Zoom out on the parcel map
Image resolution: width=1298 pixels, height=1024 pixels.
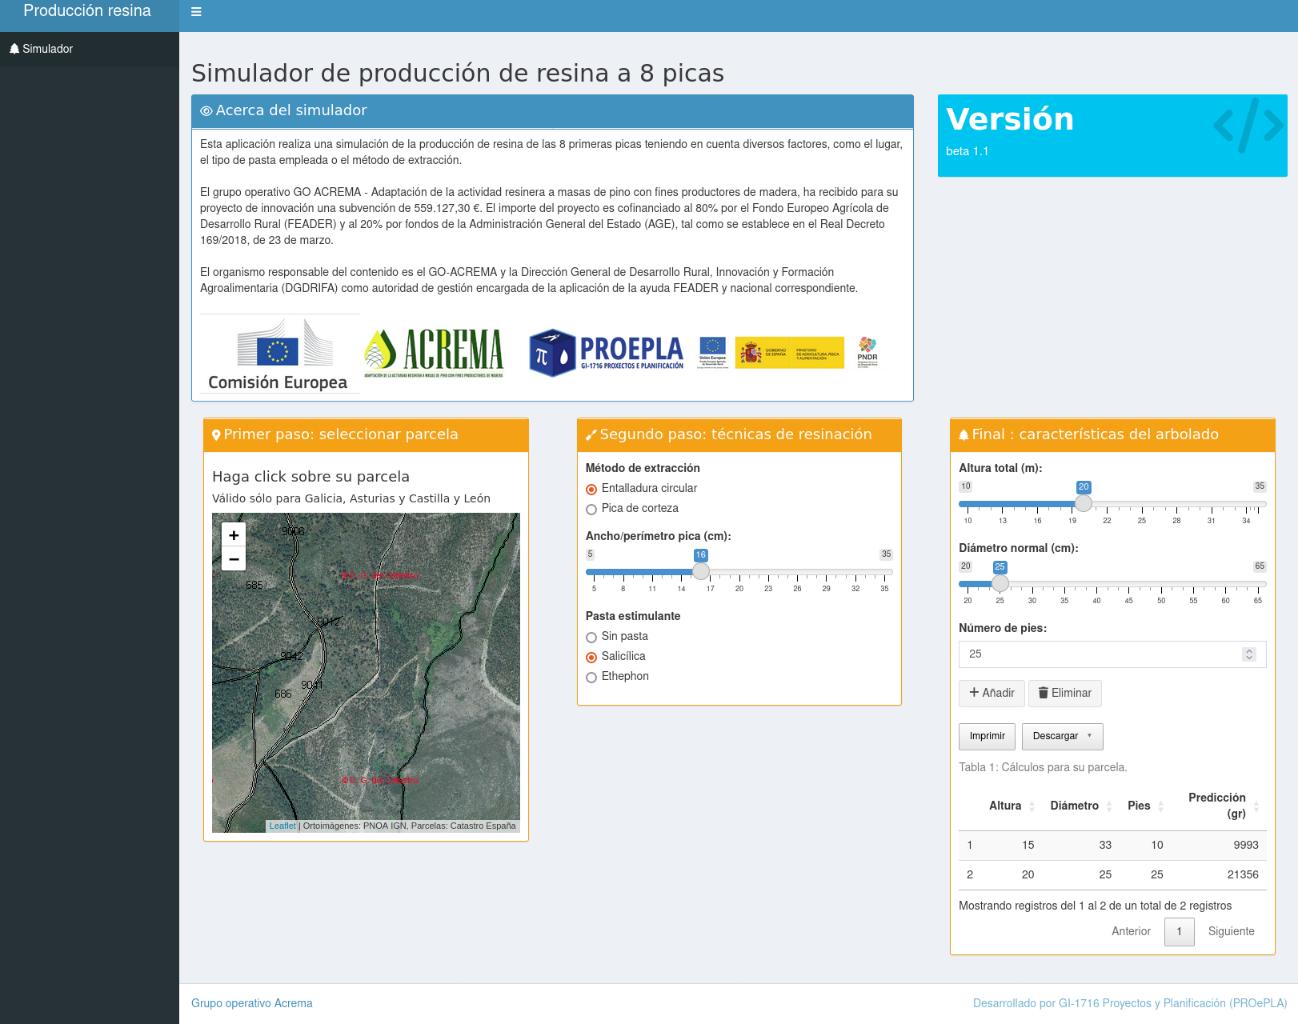coord(233,559)
